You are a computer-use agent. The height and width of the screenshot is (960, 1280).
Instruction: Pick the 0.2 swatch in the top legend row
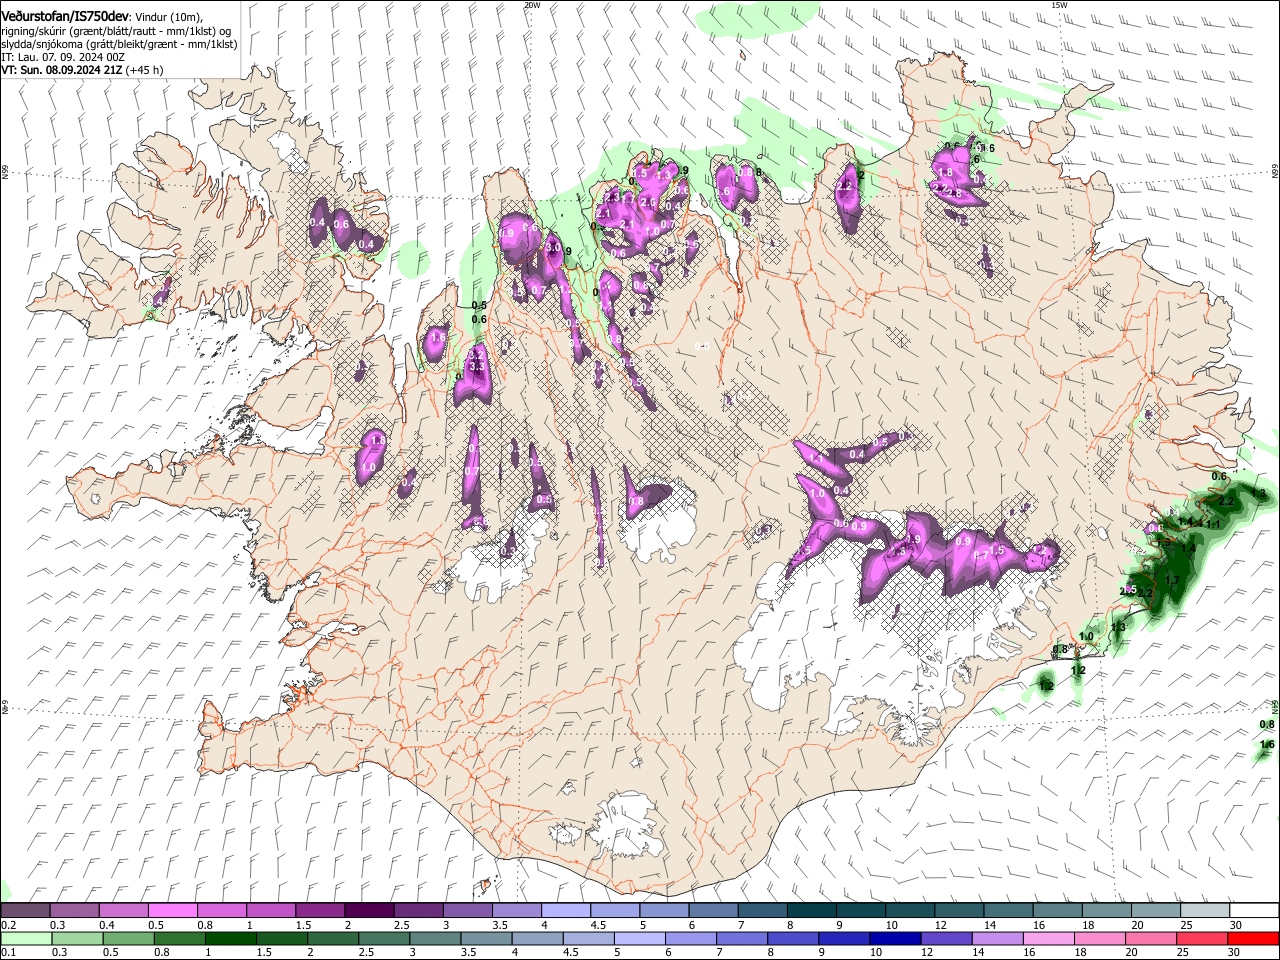point(25,910)
